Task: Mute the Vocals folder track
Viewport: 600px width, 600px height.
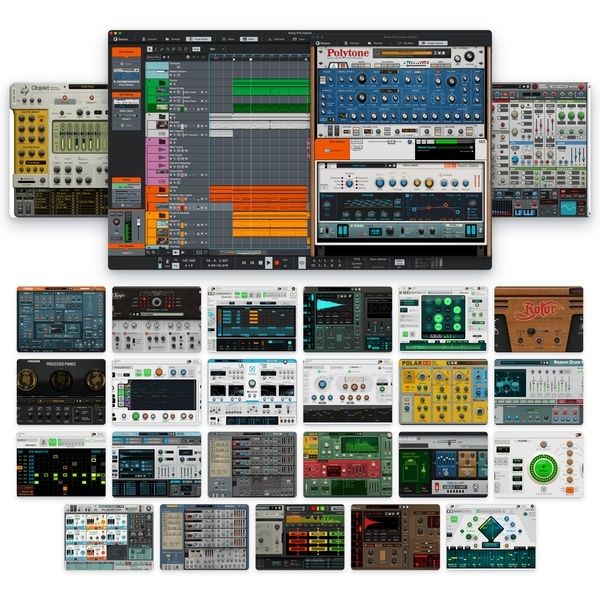Action: pos(171,143)
